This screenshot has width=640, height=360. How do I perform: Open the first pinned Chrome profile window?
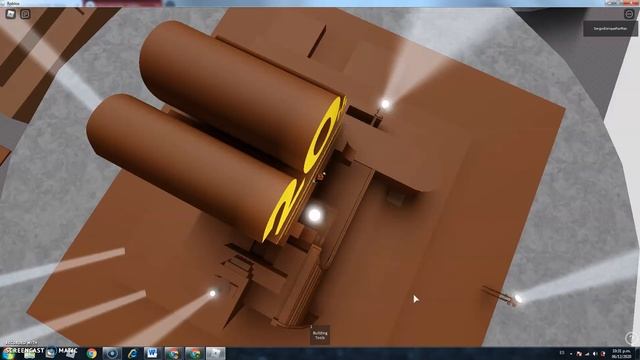[173, 353]
